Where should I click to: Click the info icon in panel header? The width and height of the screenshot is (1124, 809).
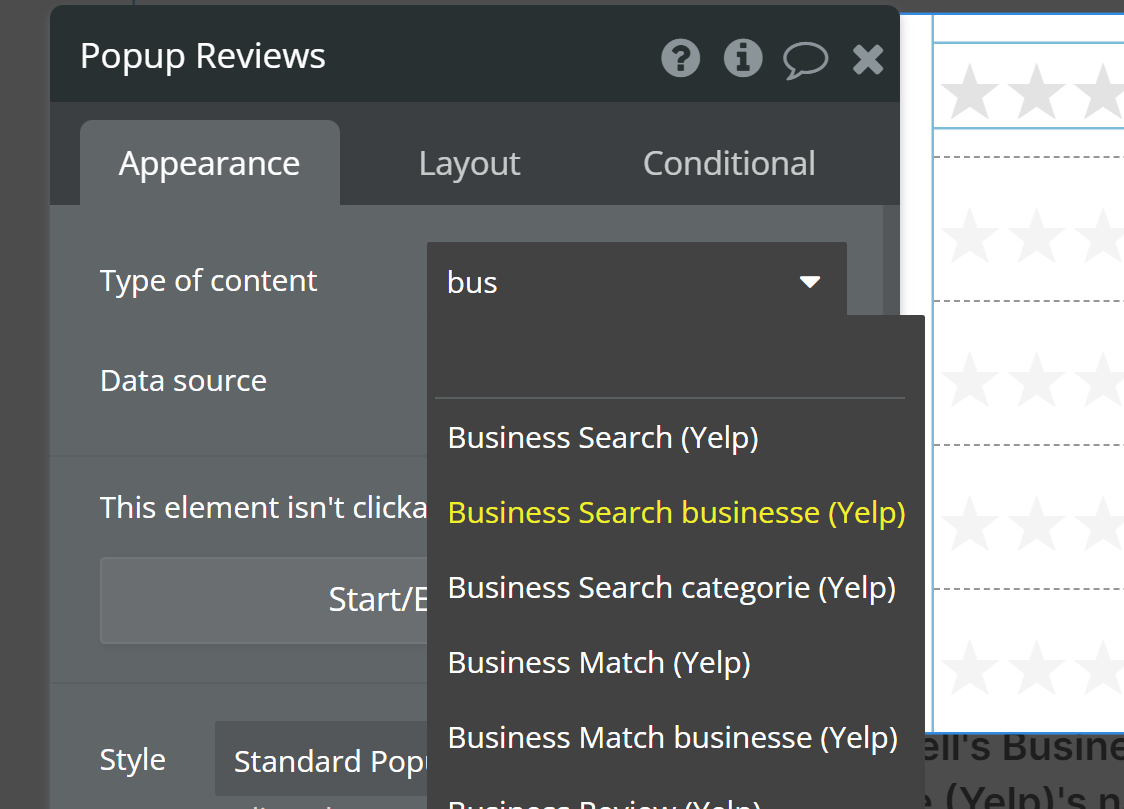click(x=742, y=58)
